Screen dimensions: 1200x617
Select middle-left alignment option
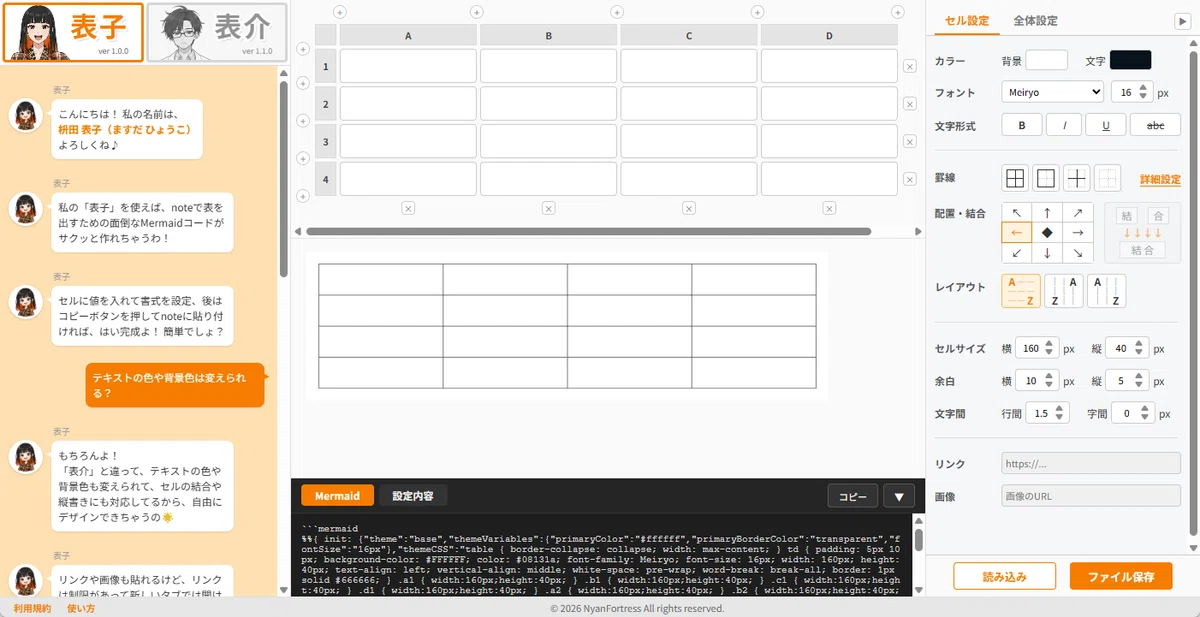point(1017,232)
